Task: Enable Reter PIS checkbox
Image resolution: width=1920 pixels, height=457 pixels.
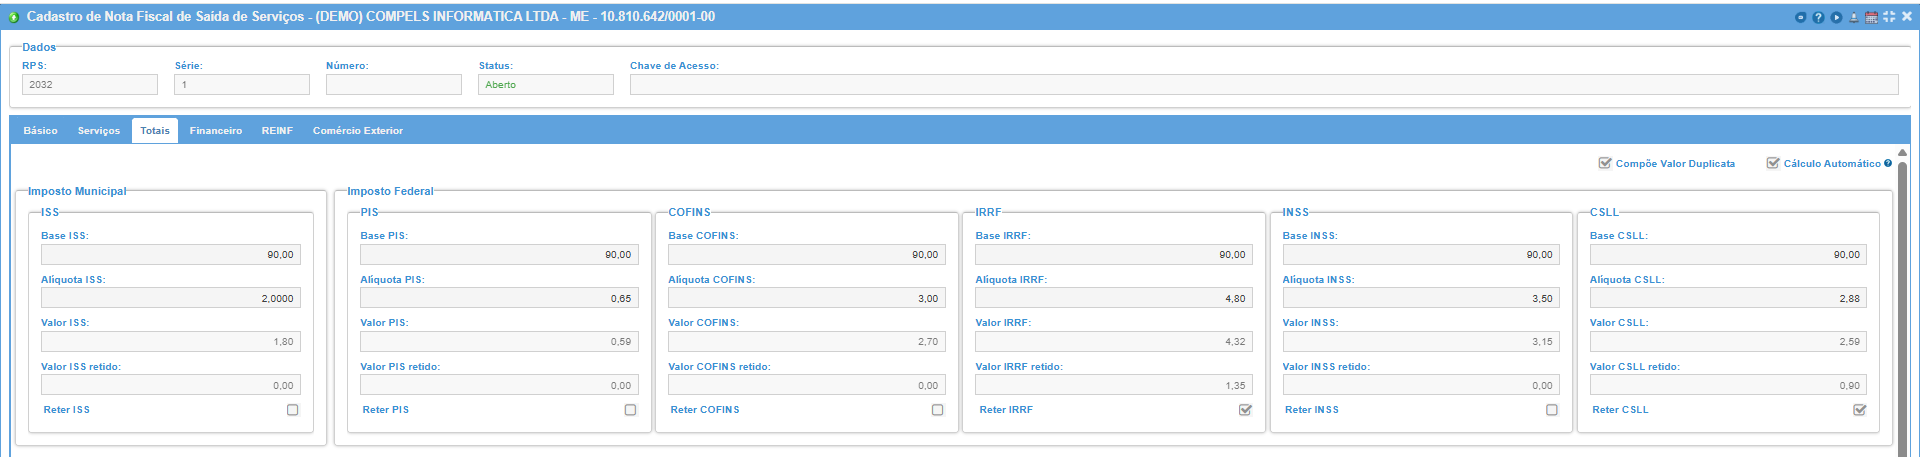Action: (630, 410)
